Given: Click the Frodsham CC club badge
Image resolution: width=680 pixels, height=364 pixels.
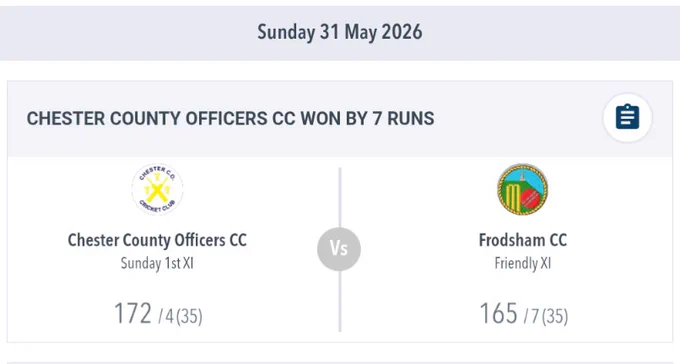Looking at the screenshot, I should [x=523, y=189].
